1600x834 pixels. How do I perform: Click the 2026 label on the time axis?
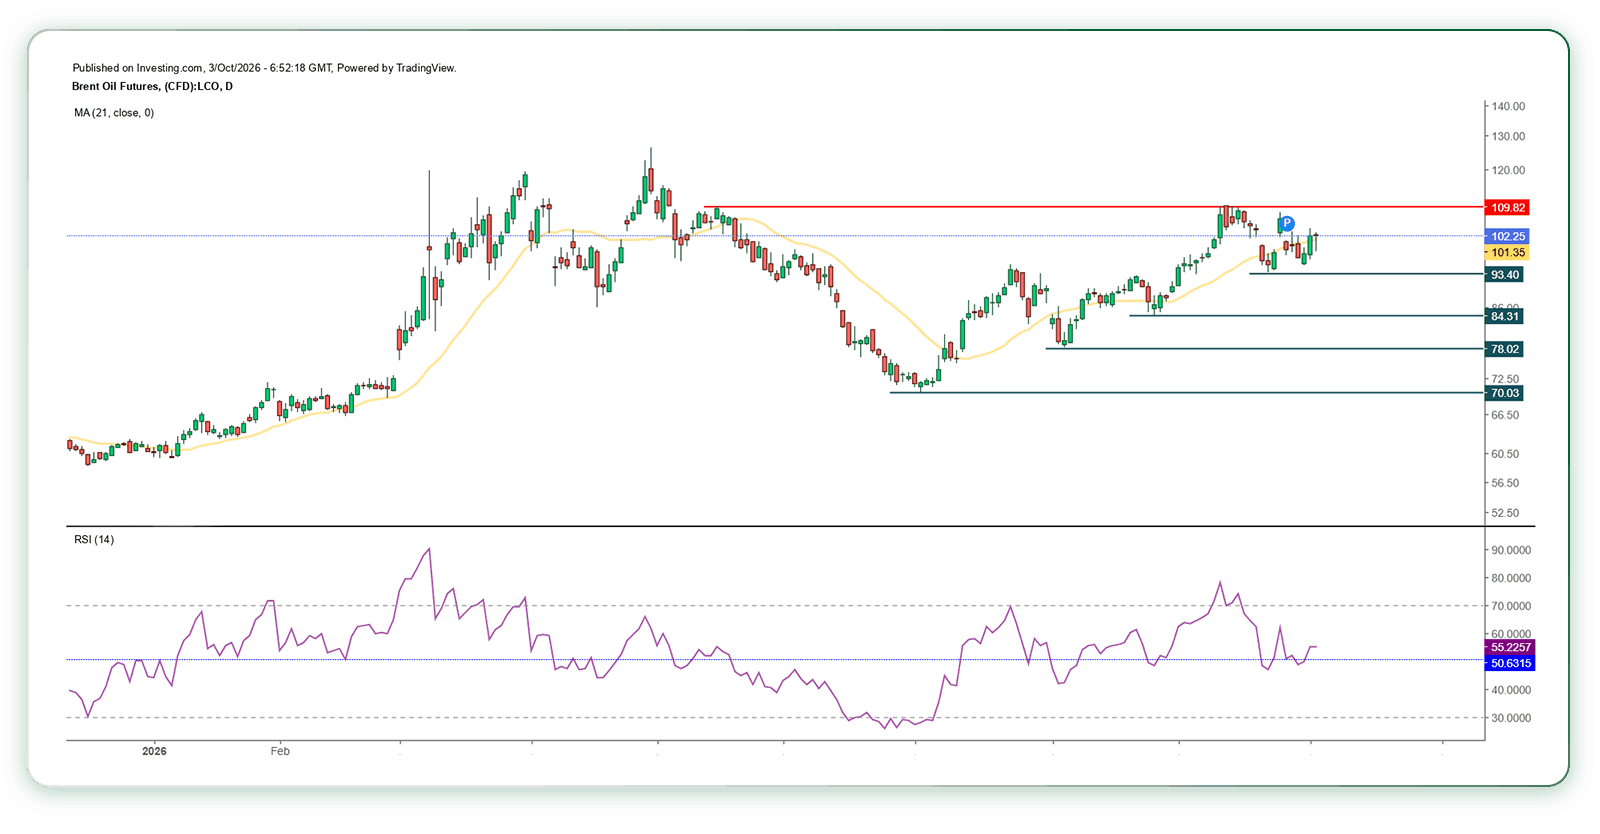coord(154,751)
